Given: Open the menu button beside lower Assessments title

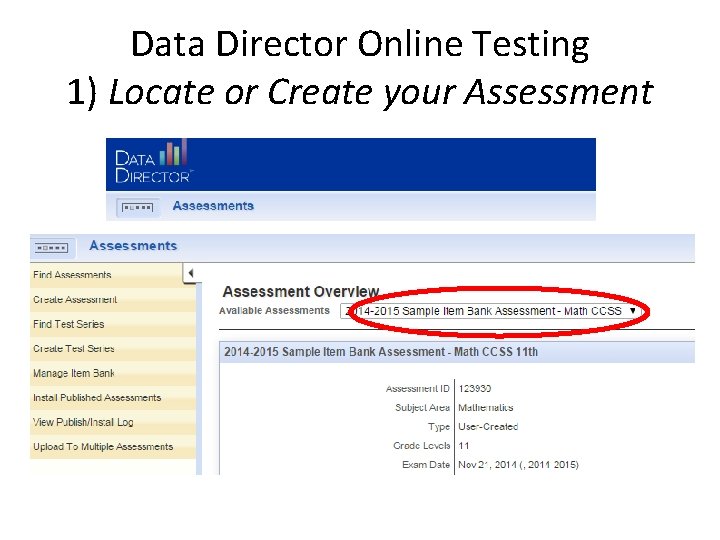Looking at the screenshot, I should pyautogui.click(x=52, y=248).
